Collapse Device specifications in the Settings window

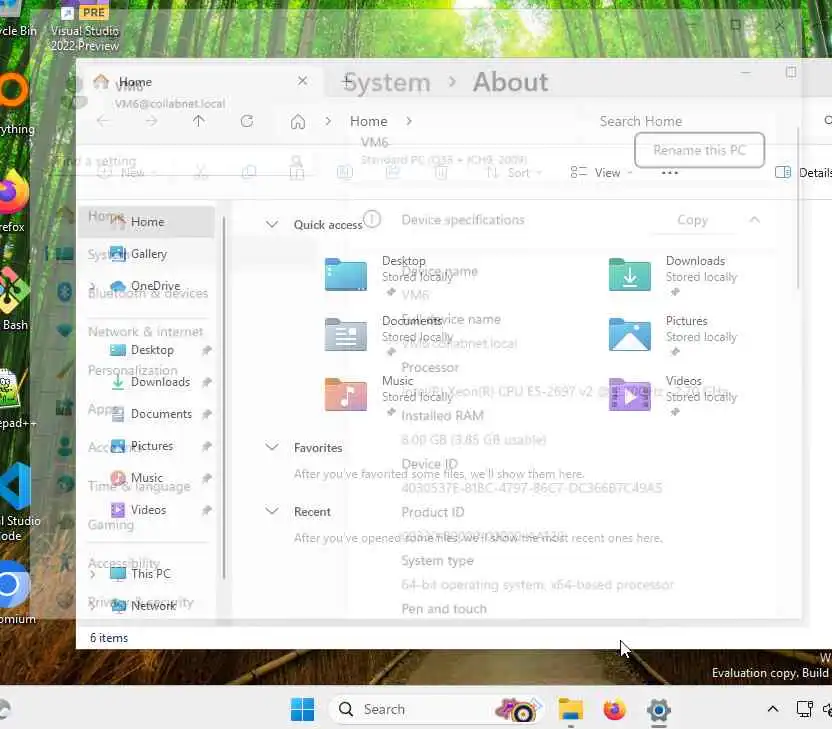tap(755, 220)
